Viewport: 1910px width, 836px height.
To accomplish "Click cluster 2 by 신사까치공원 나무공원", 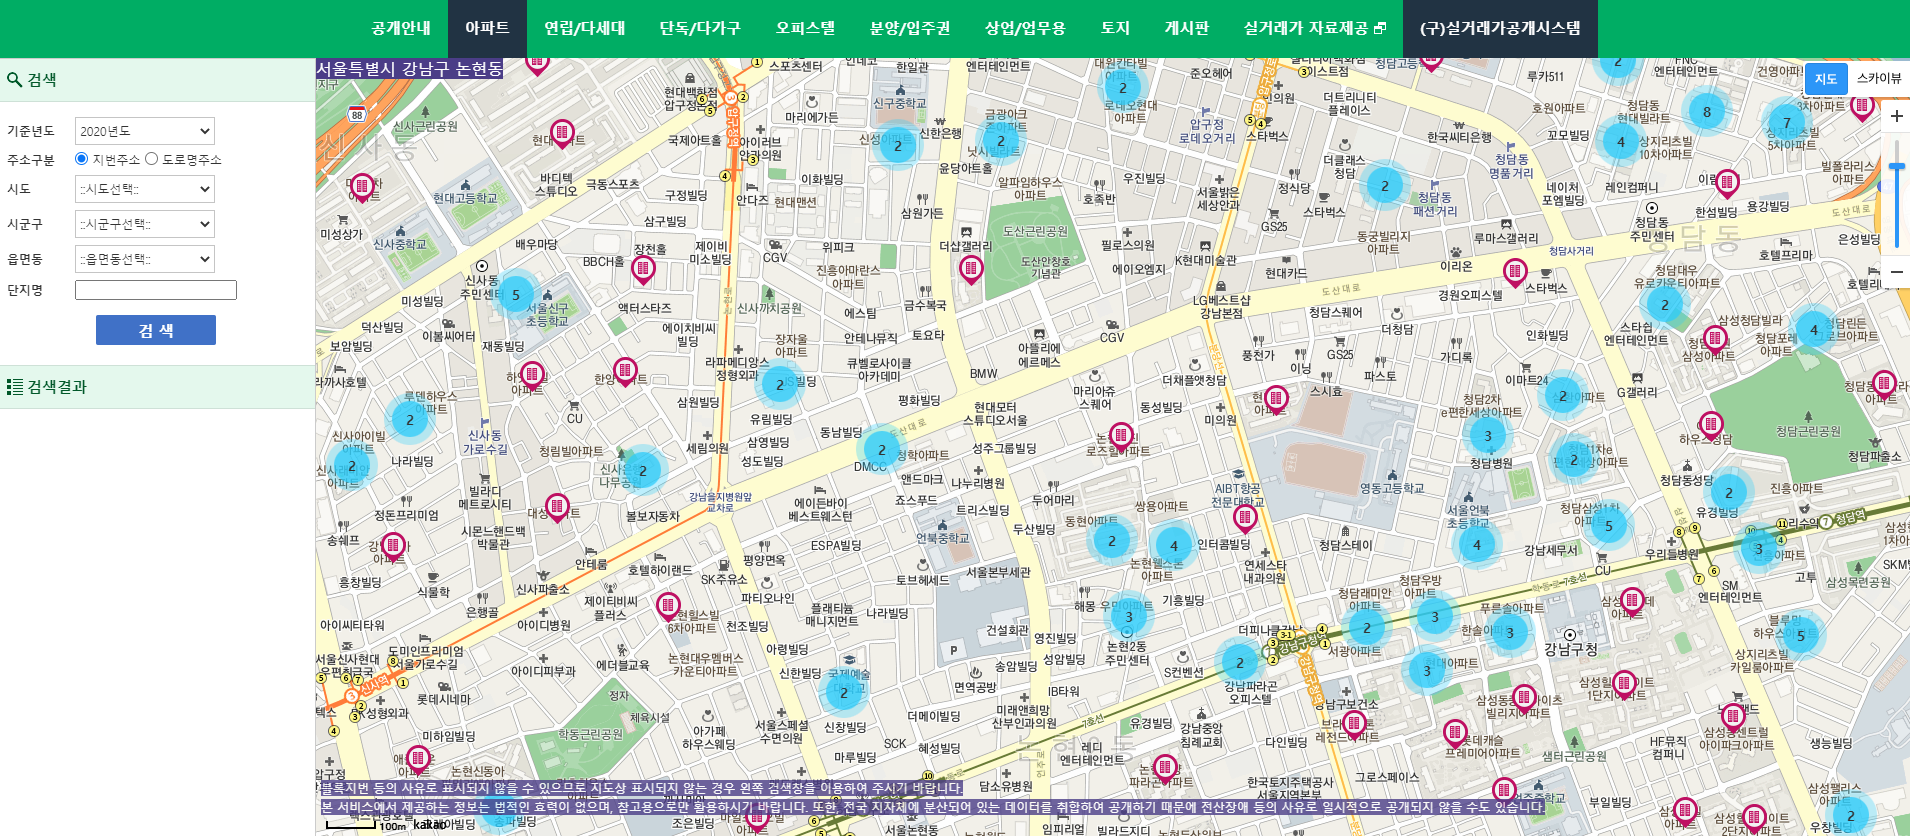I will pos(643,470).
